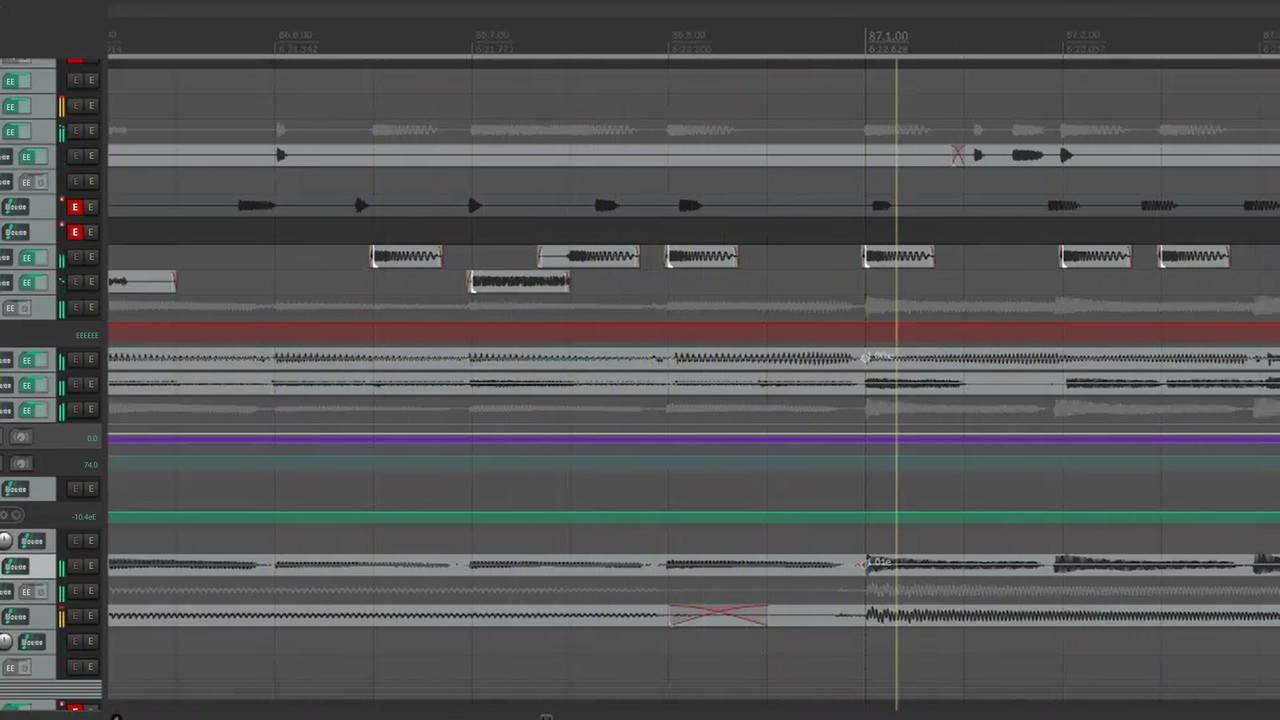1280x720 pixels.
Task: Unmute the lower red-lit muted track
Action: click(75, 232)
